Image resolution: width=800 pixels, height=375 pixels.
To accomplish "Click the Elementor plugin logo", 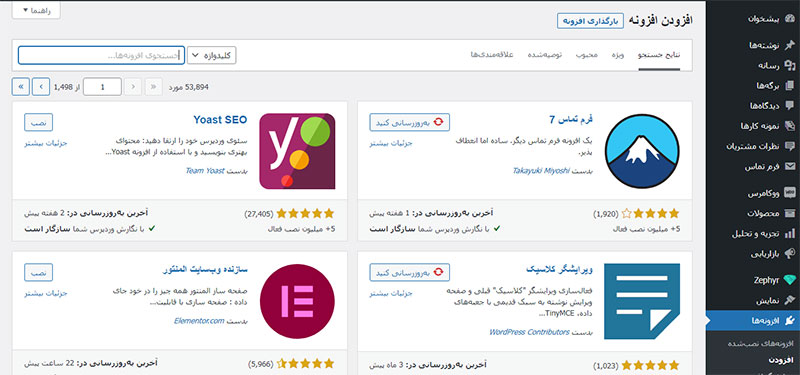I will (x=297, y=301).
